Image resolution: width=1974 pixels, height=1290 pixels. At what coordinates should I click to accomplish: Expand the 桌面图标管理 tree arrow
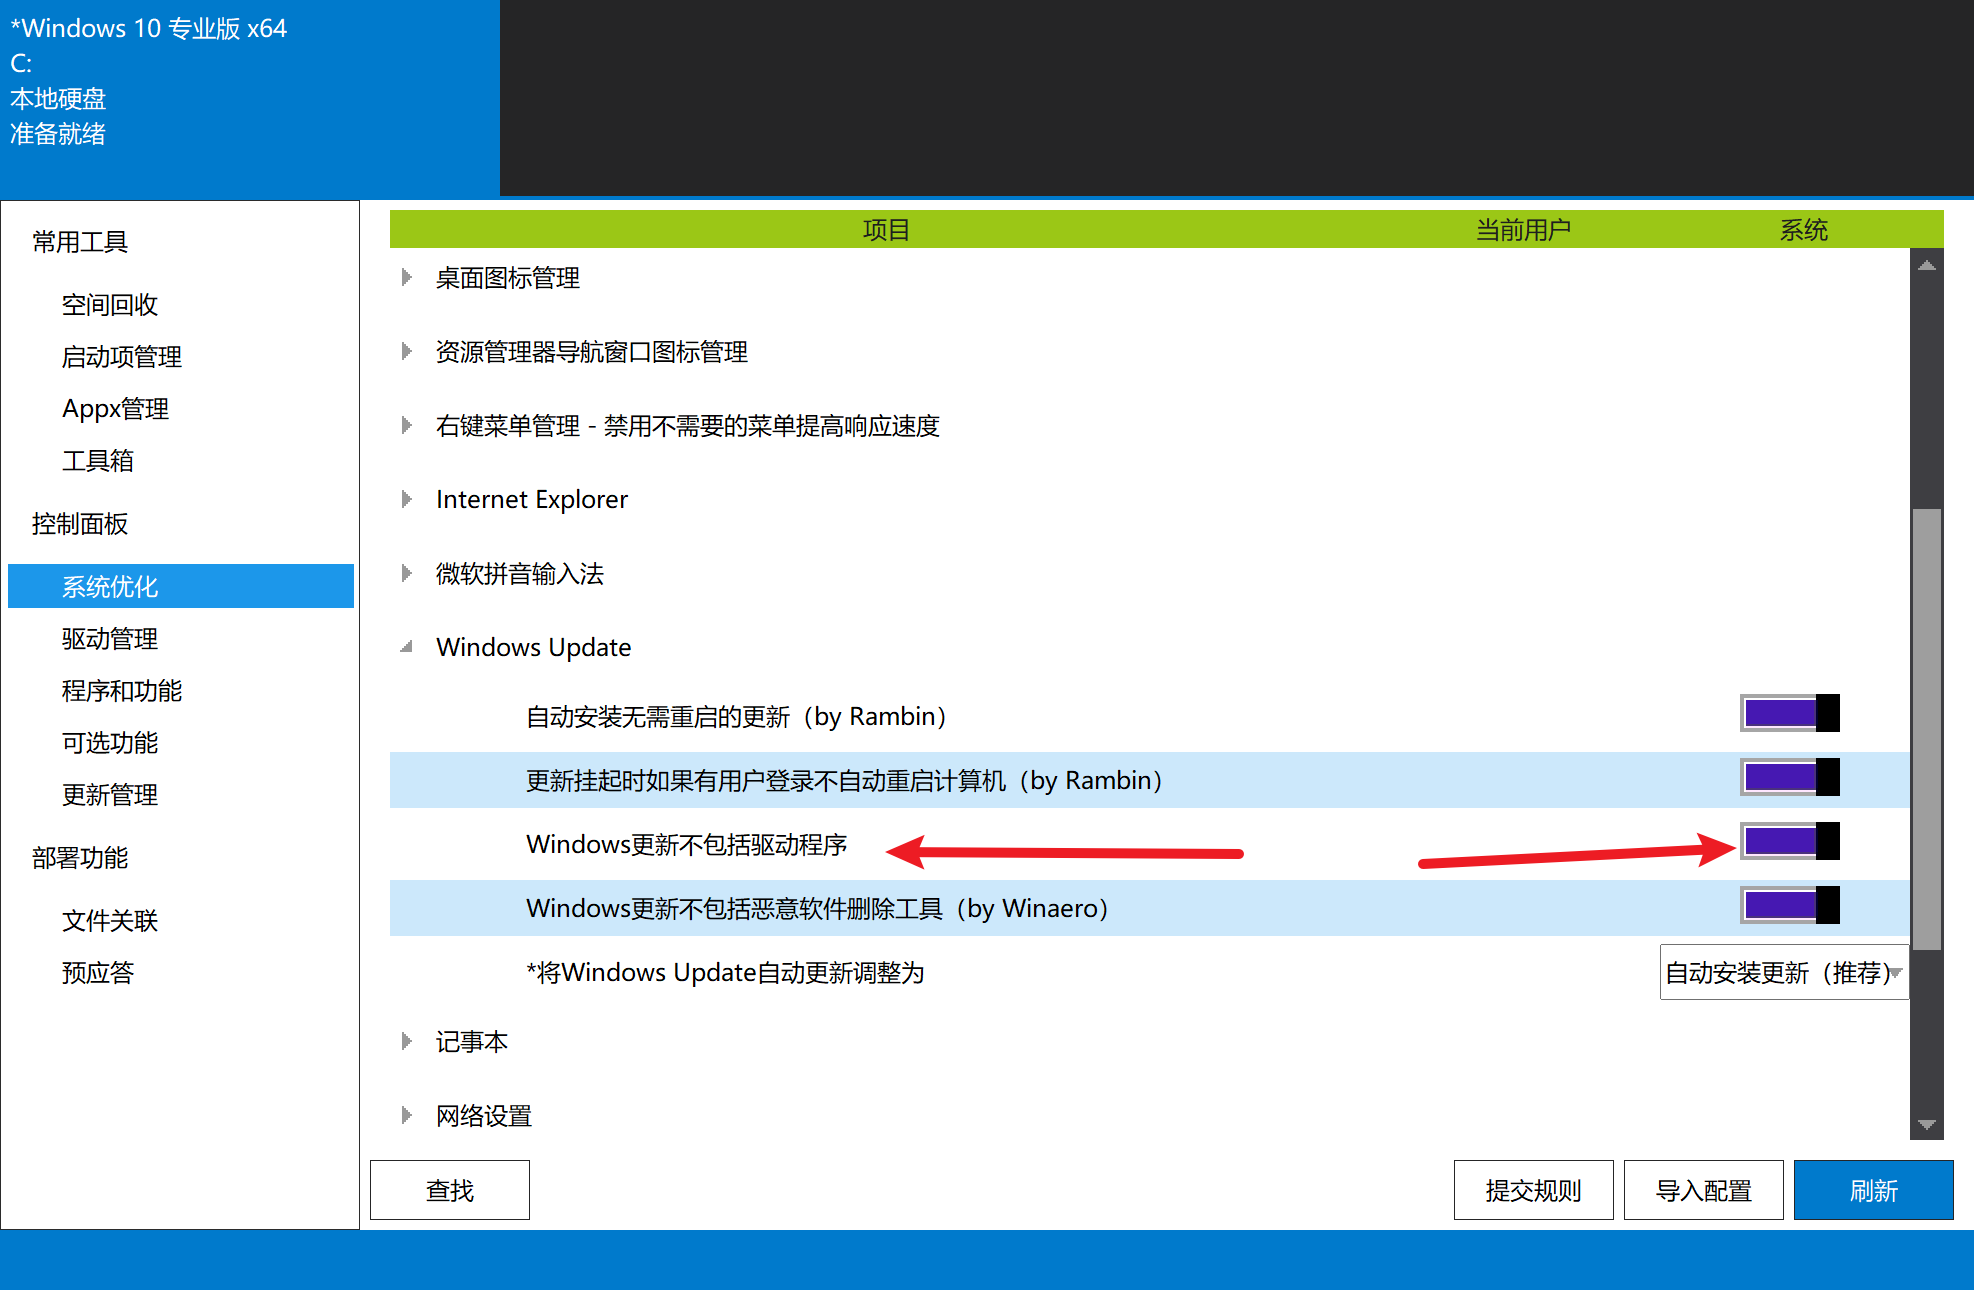[x=406, y=277]
